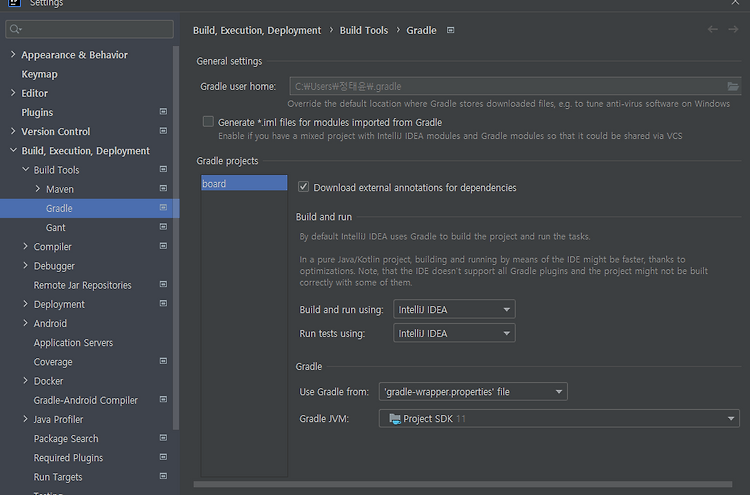Click the project icon next to Maven
Viewport: 750px width, 495px height.
163,188
